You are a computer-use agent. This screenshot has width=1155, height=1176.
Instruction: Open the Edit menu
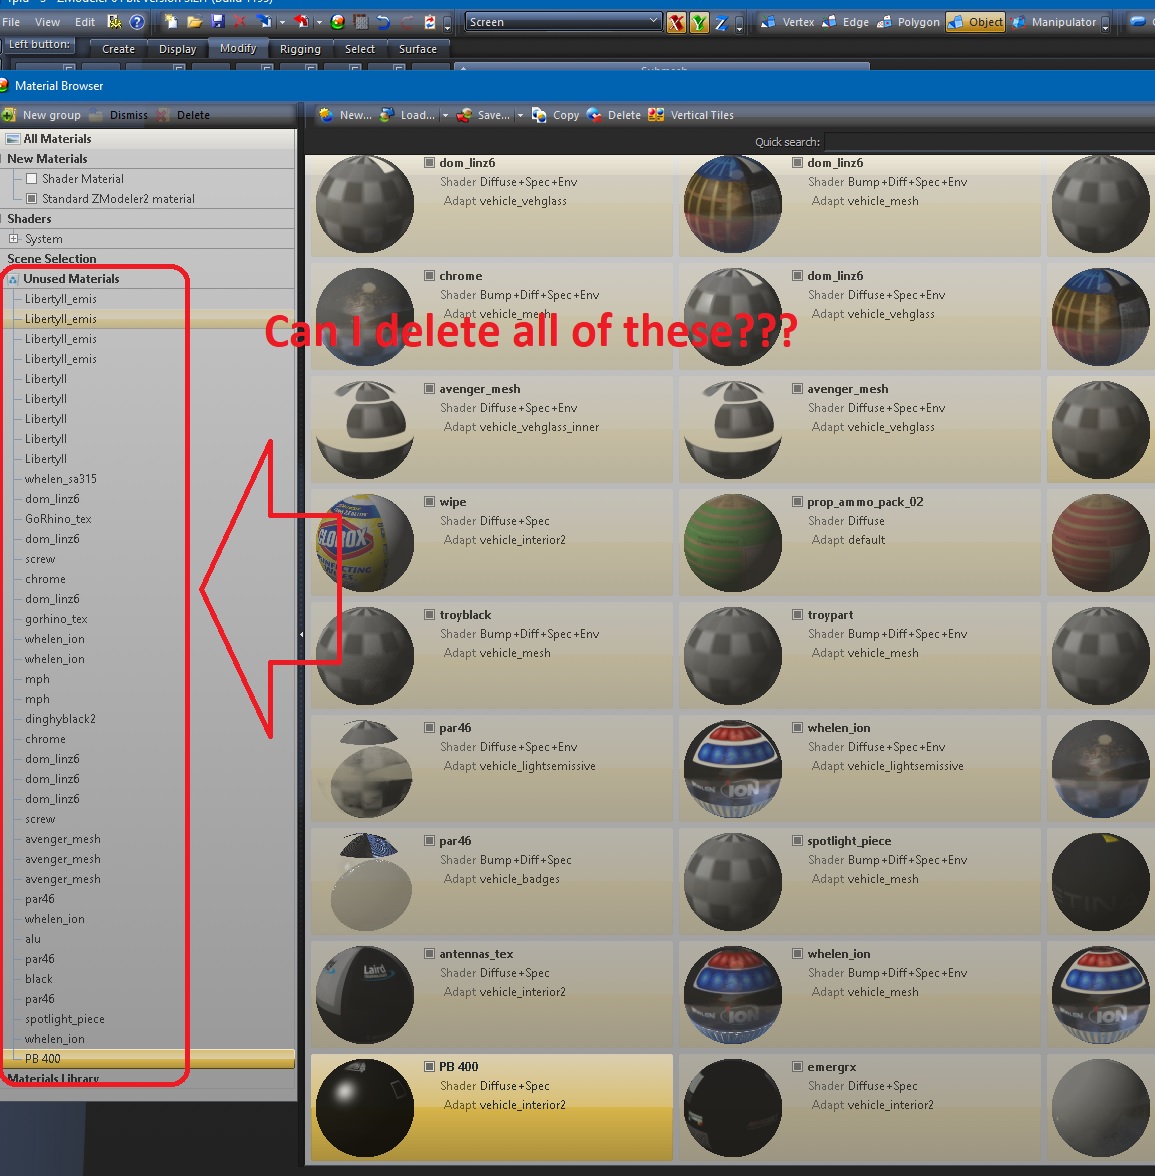(x=85, y=22)
